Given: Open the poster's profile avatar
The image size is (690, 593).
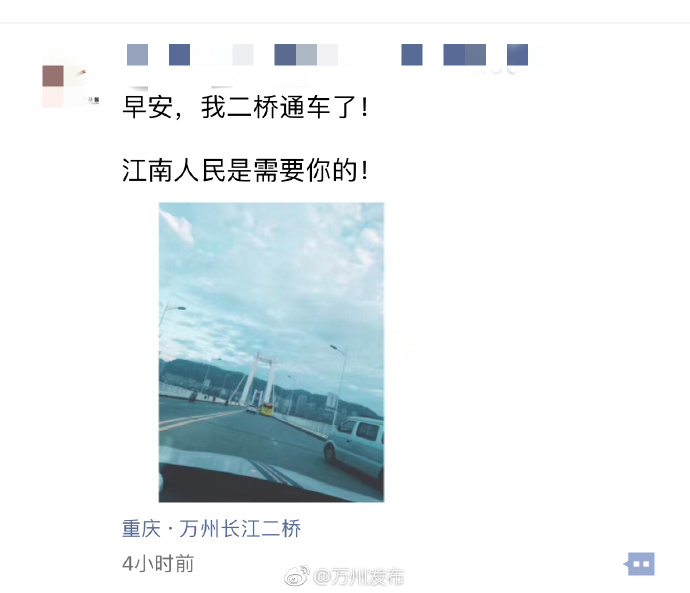Looking at the screenshot, I should coord(68,86).
